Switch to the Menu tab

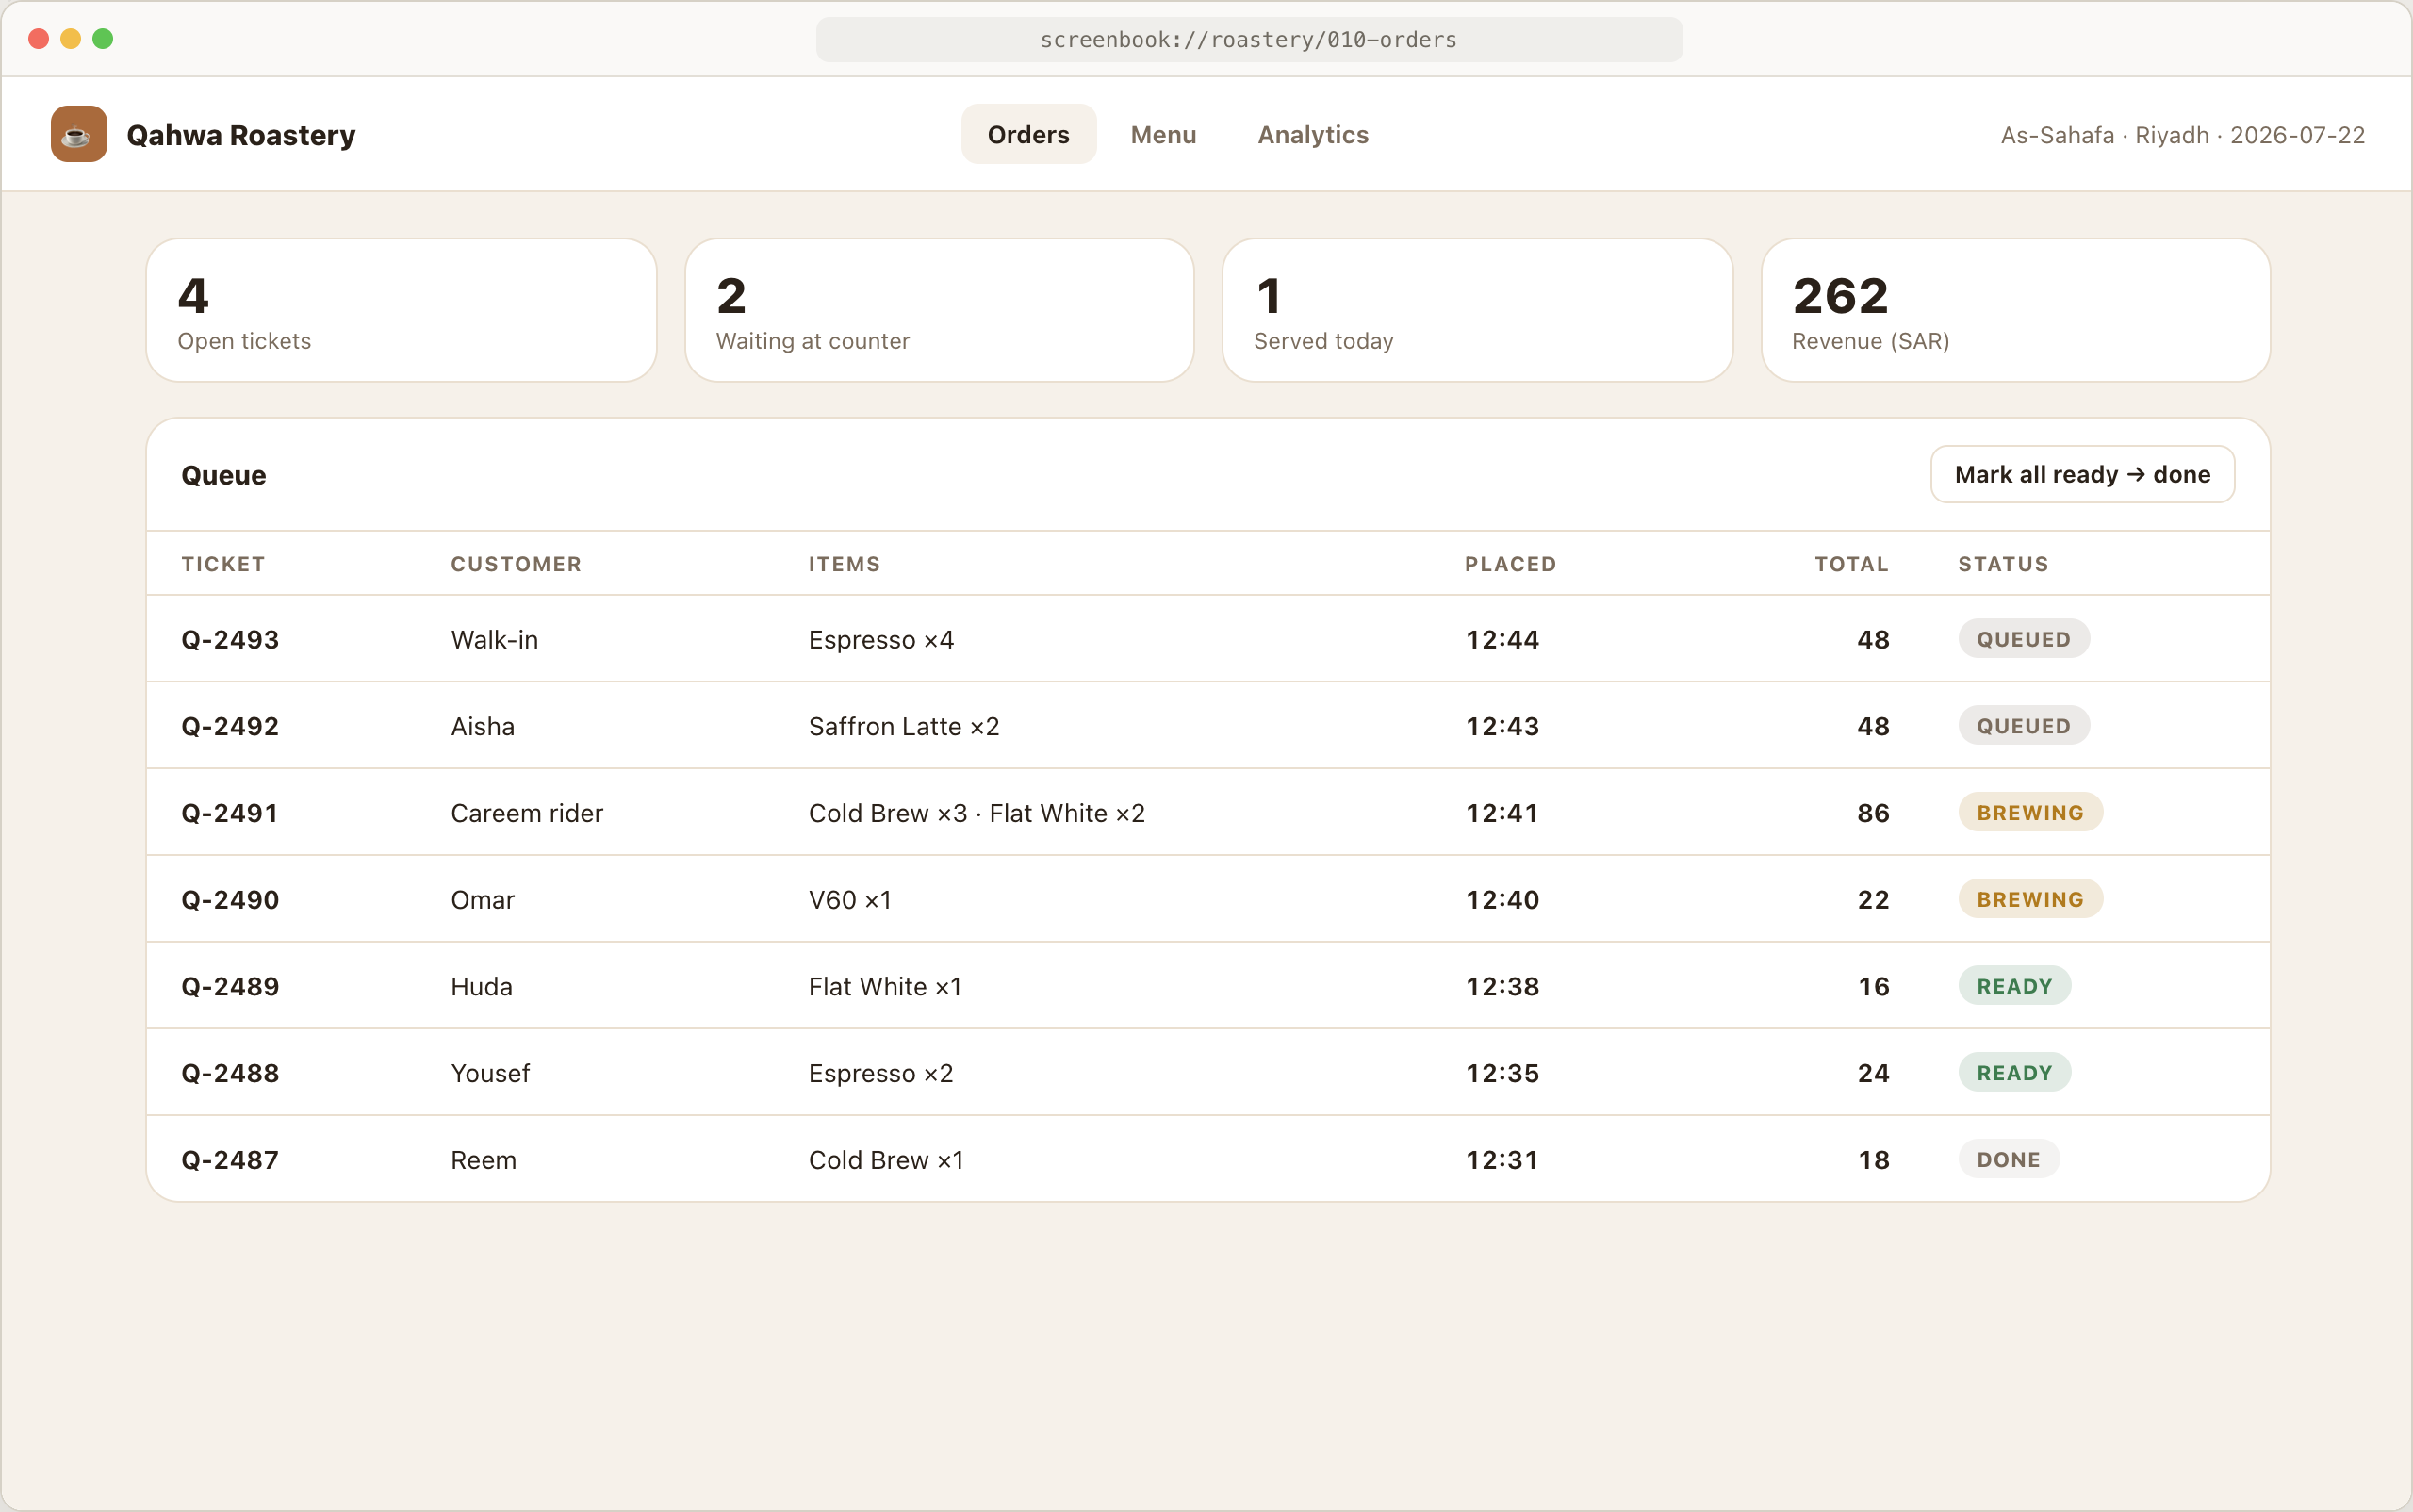[1163, 134]
